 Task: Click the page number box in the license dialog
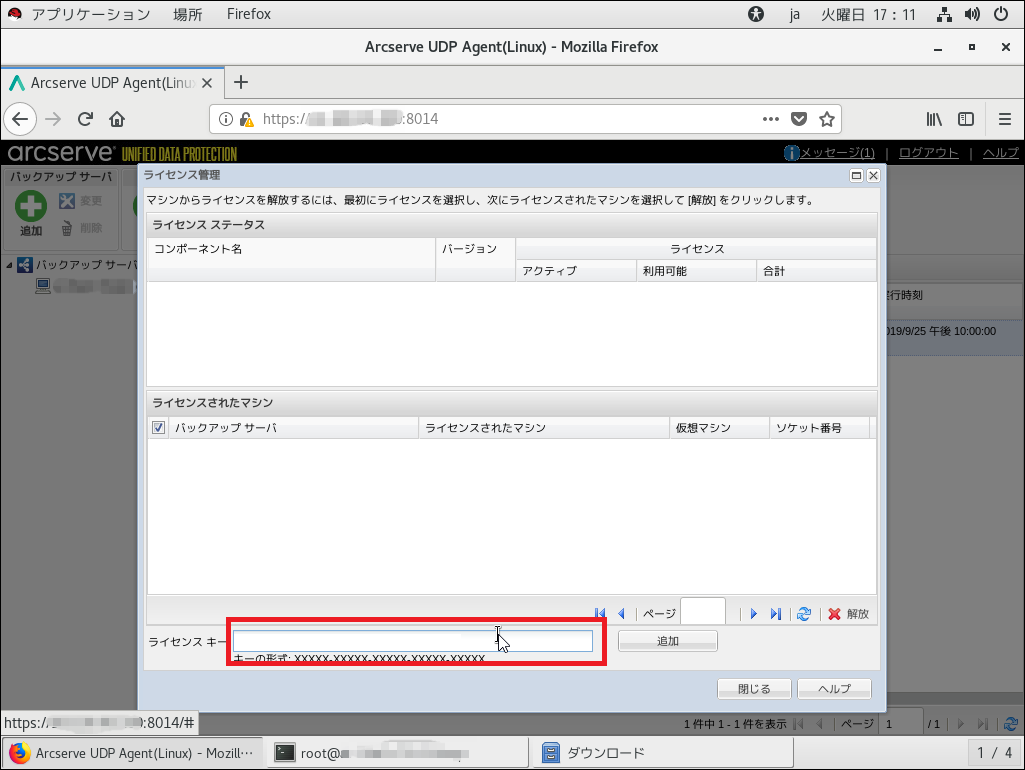tap(703, 613)
